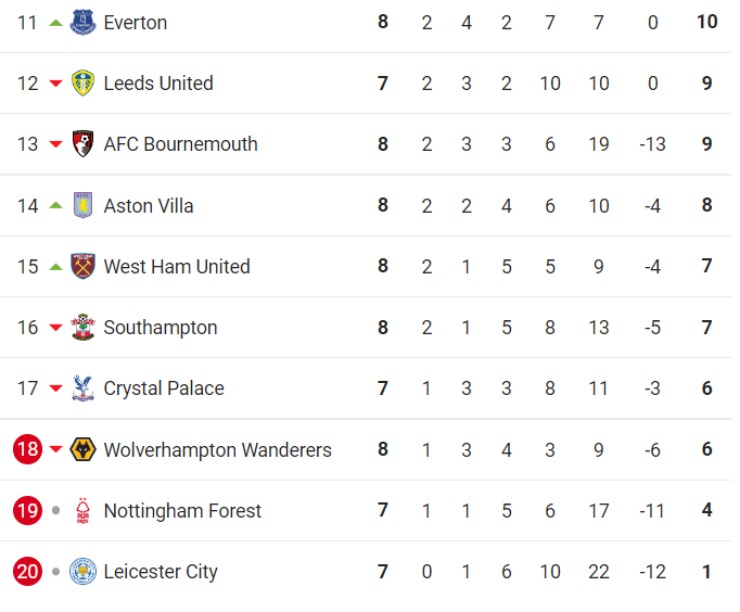
Task: Click the West Ham United crest
Action: 83,267
